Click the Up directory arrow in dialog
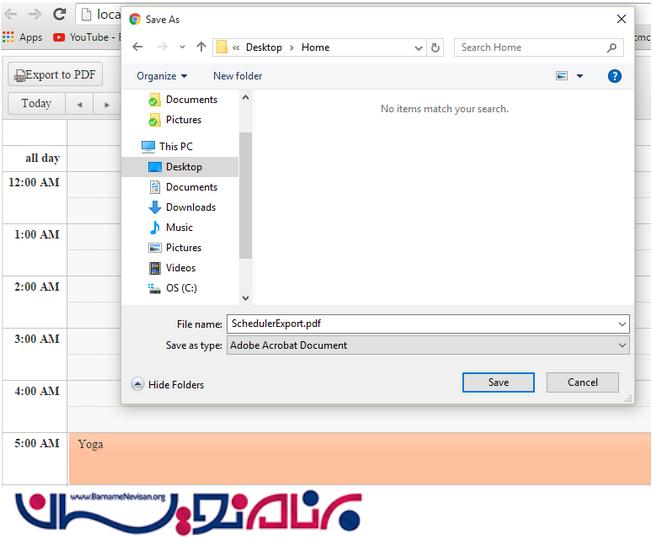Image resolution: width=652 pixels, height=537 pixels. (201, 47)
